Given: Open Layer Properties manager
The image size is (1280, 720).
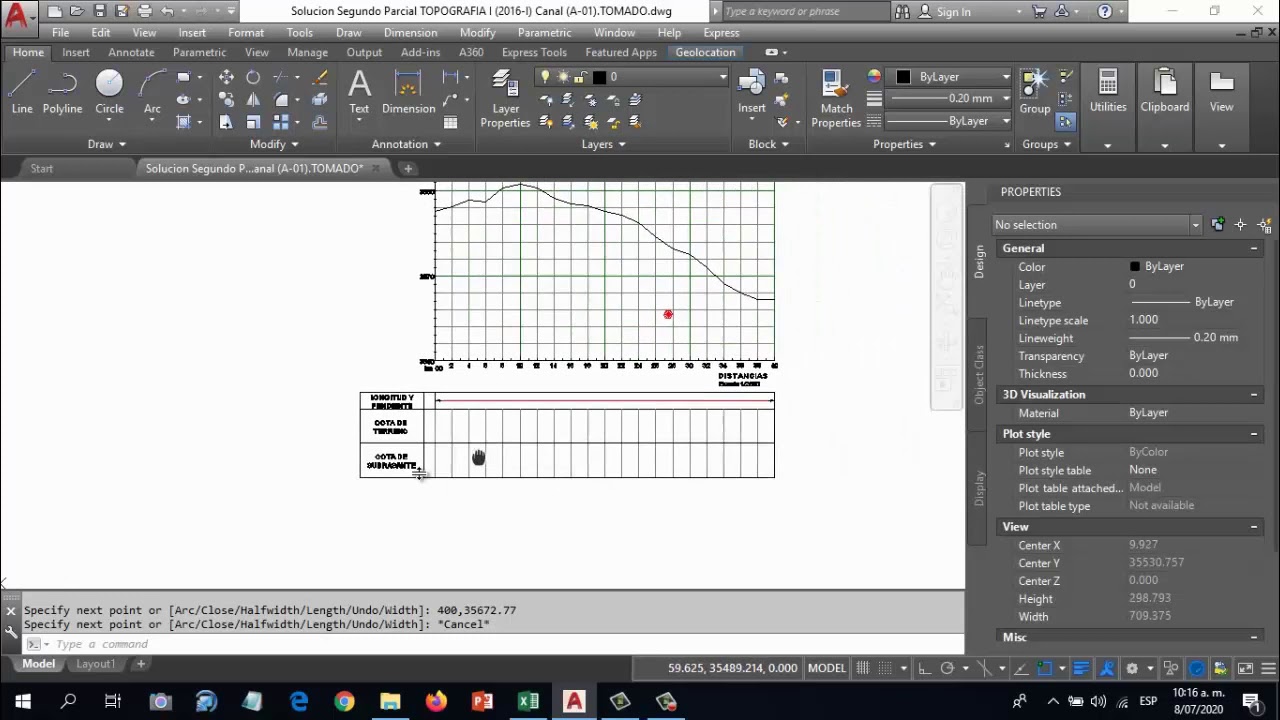Looking at the screenshot, I should (505, 99).
